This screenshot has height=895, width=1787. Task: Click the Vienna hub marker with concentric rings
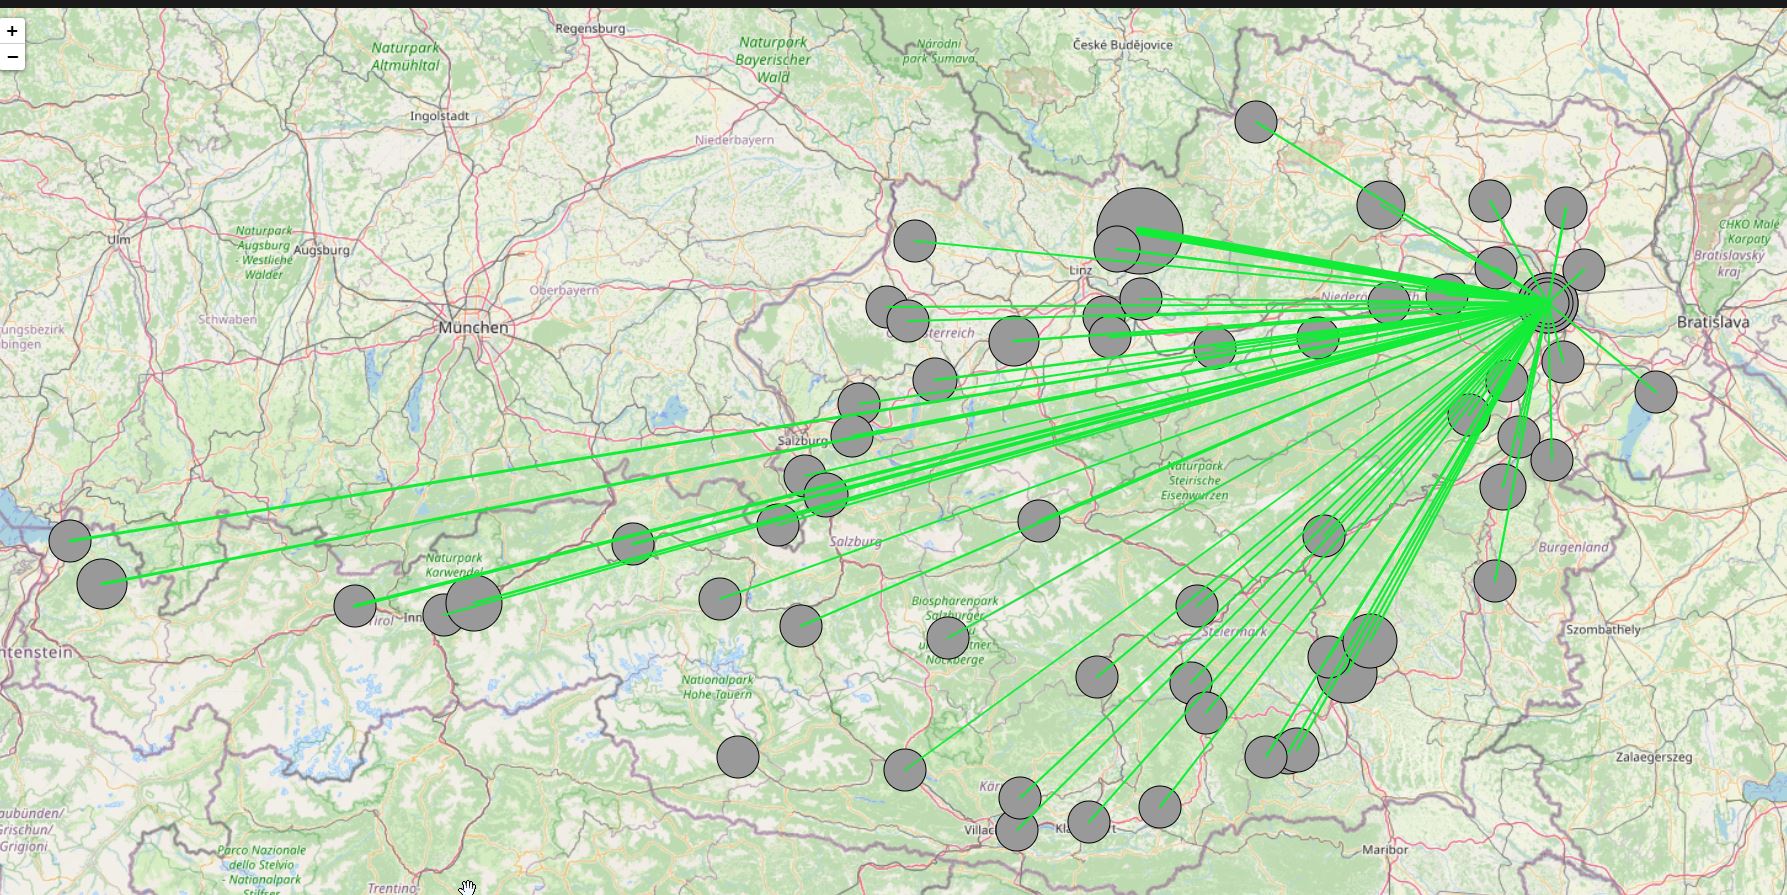pyautogui.click(x=1549, y=302)
